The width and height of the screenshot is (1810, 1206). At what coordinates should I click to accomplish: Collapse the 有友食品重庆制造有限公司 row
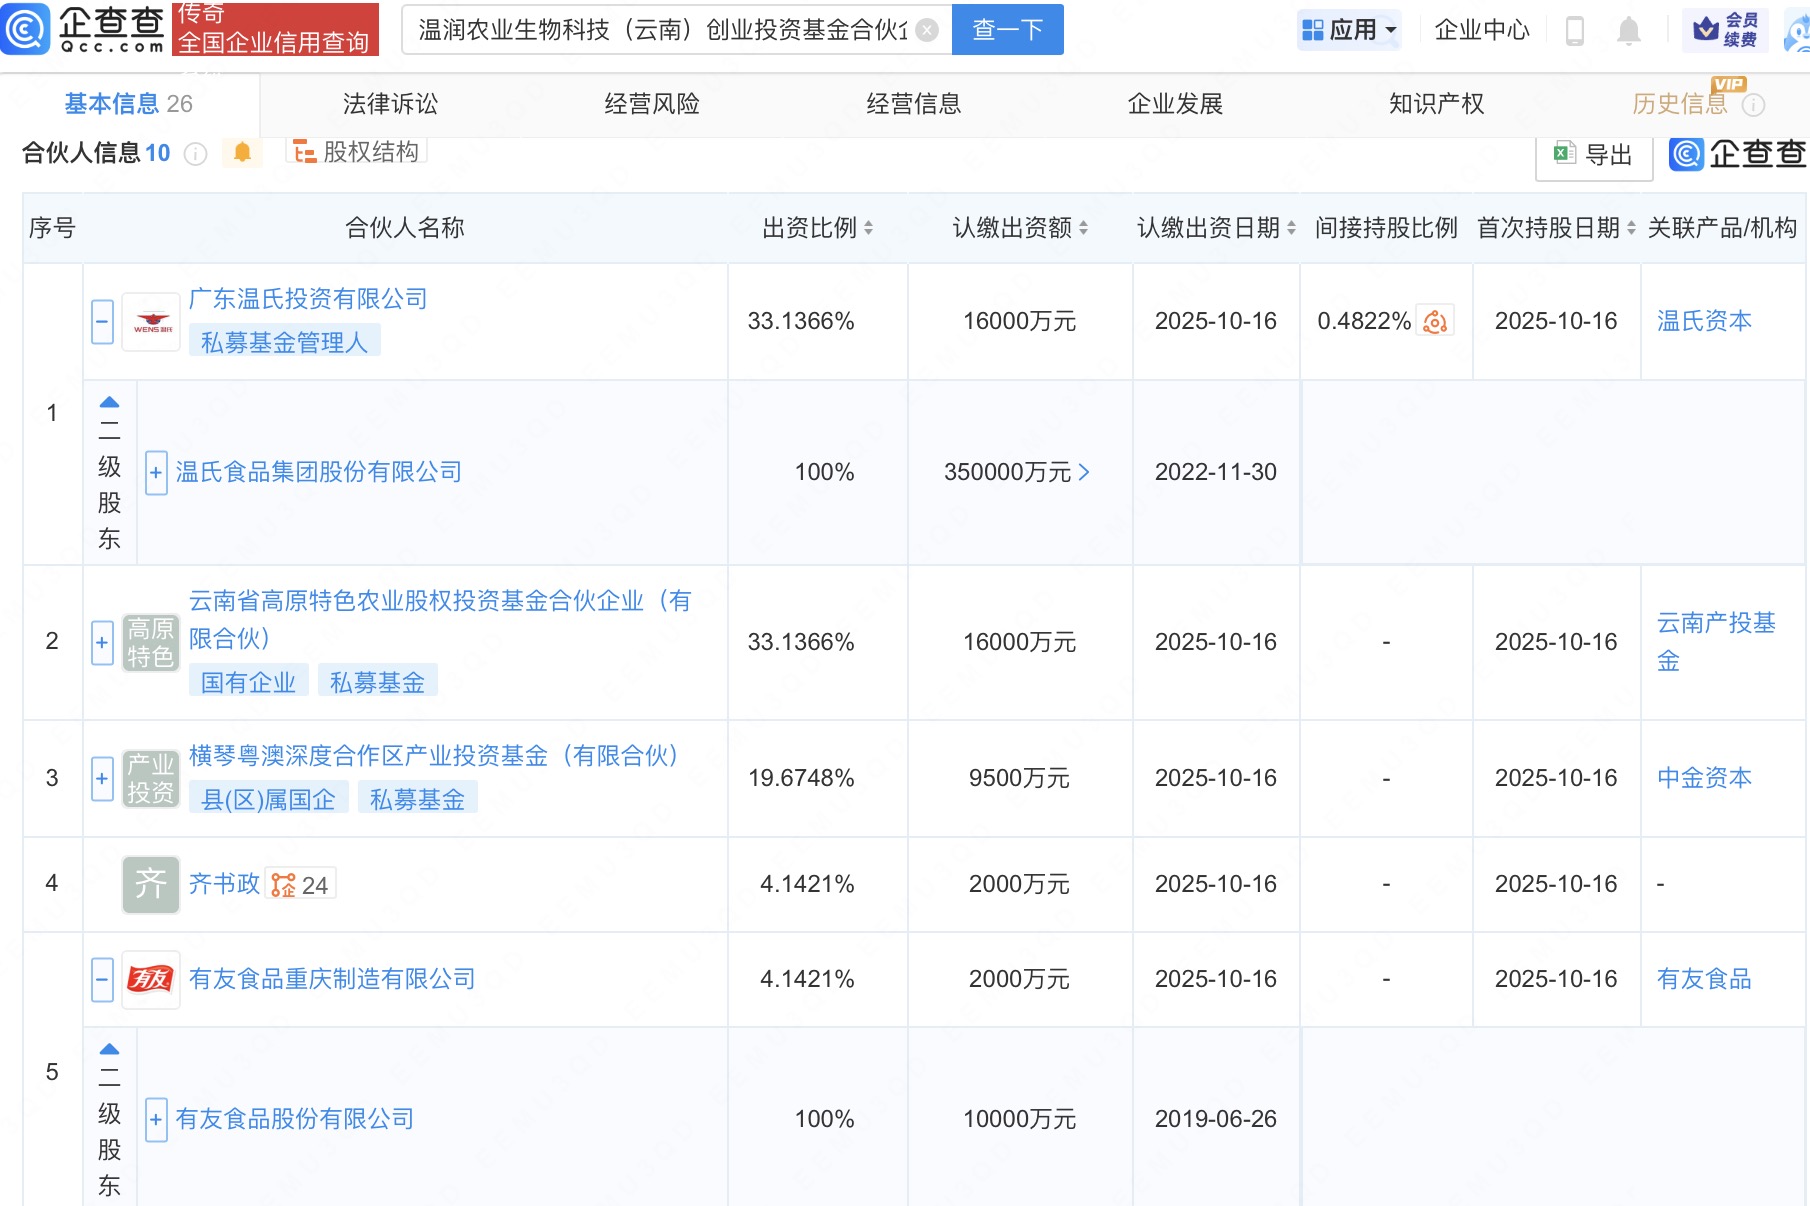102,980
